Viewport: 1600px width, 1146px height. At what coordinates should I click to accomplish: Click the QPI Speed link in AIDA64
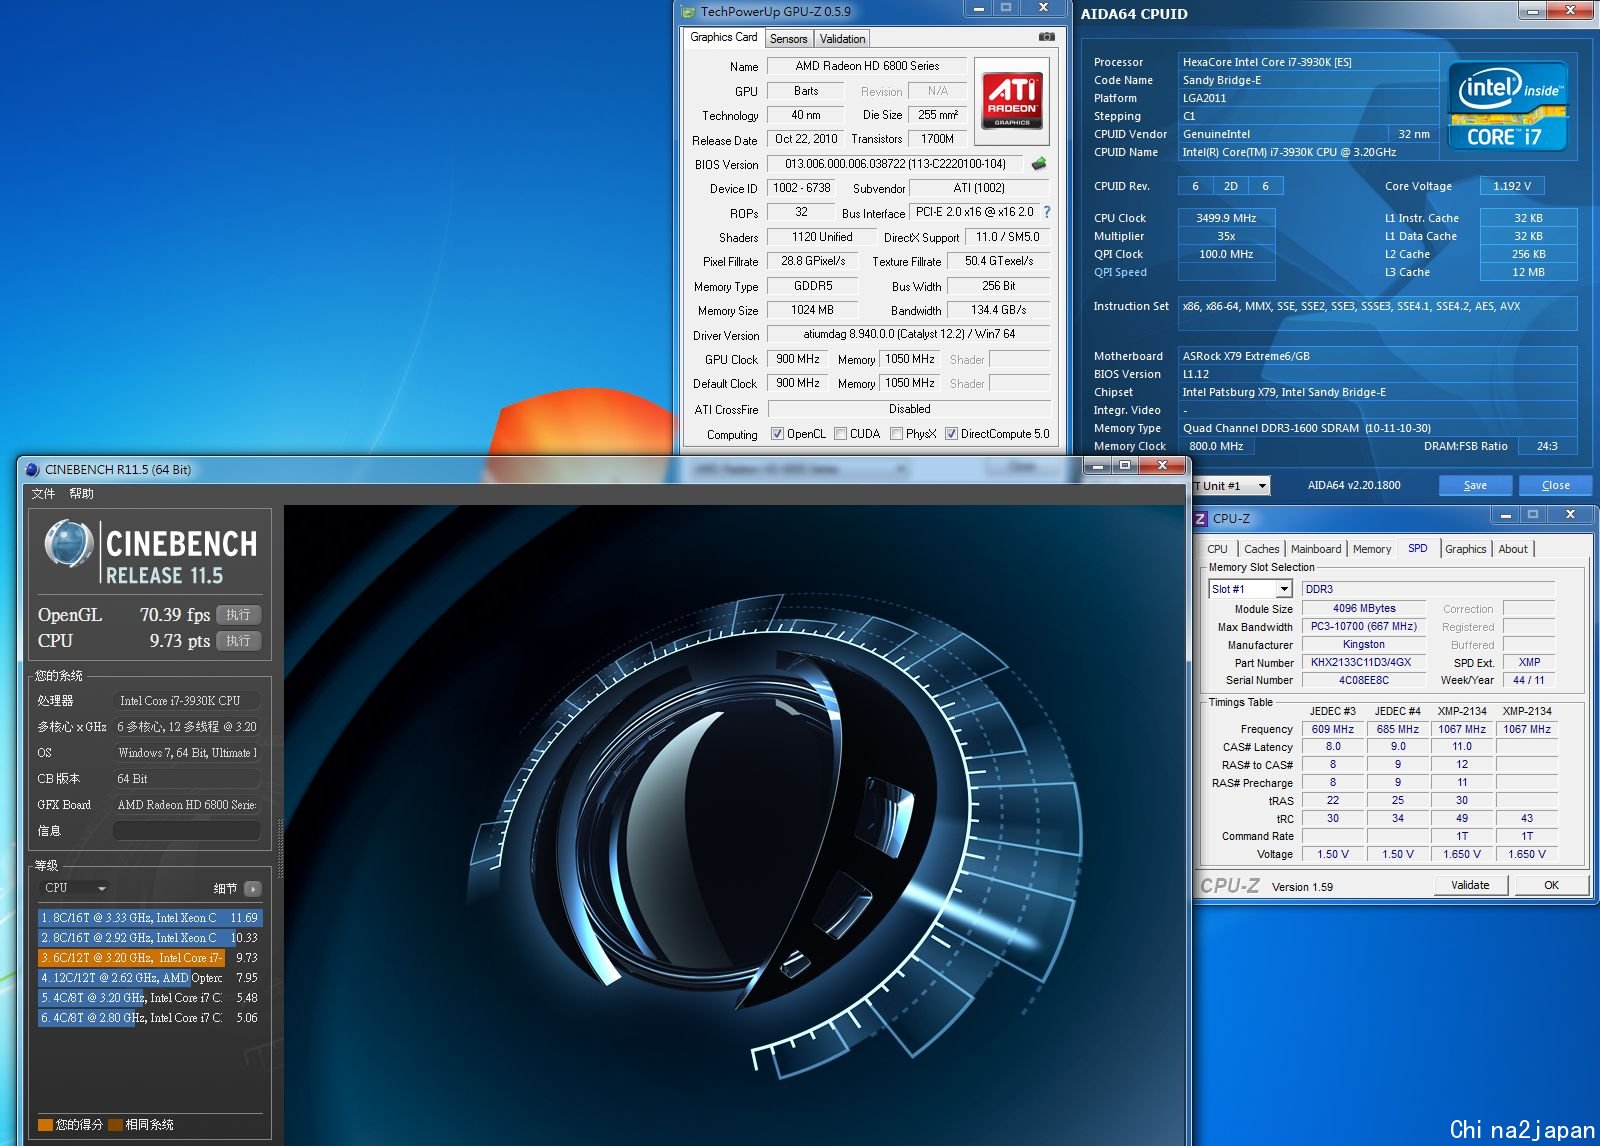1120,272
